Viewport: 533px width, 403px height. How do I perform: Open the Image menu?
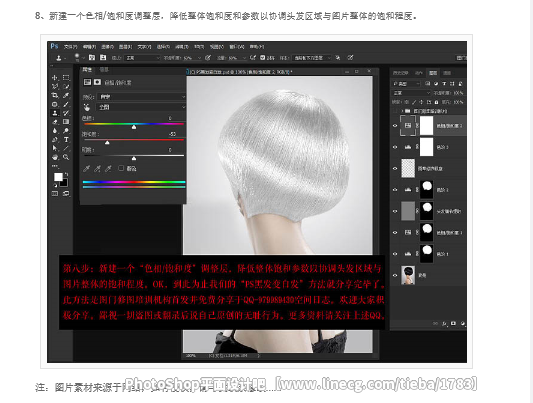tap(107, 47)
